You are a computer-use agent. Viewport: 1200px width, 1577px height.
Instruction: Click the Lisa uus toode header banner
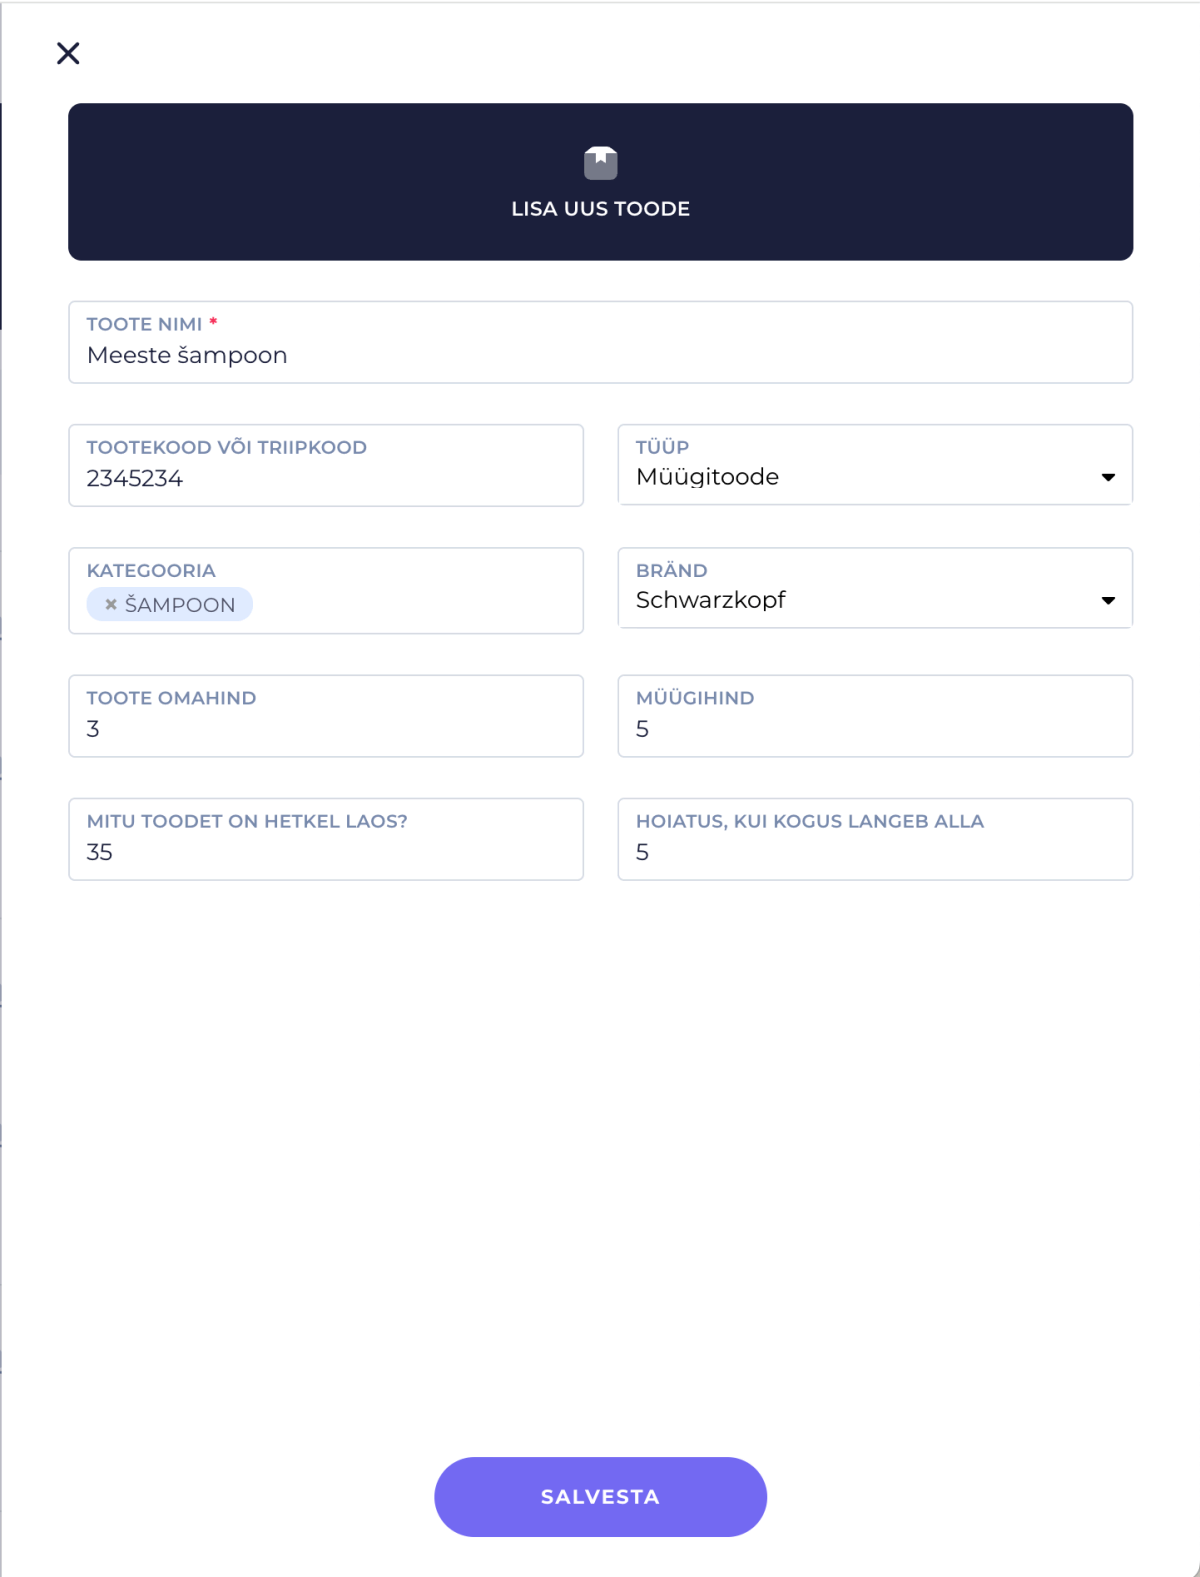point(600,182)
